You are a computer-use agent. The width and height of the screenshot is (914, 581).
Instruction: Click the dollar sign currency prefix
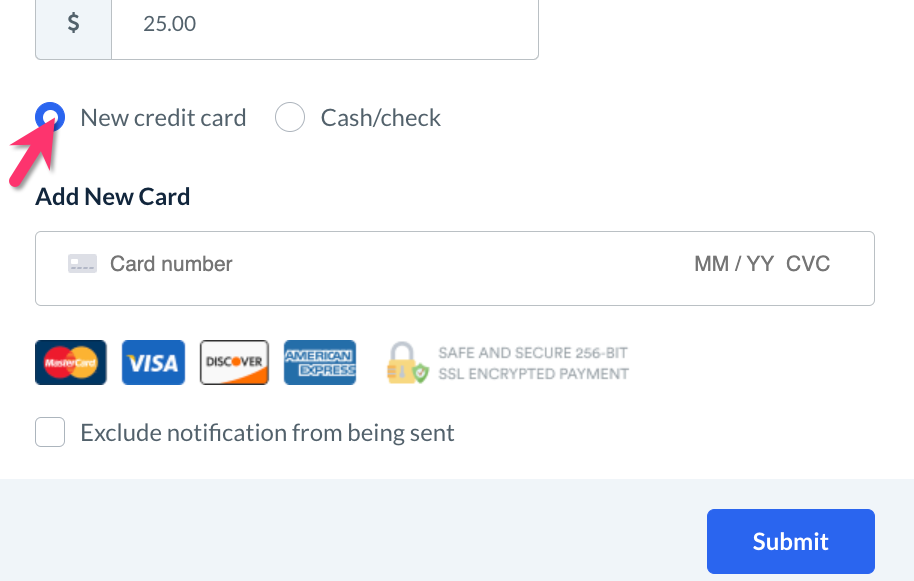coord(74,23)
